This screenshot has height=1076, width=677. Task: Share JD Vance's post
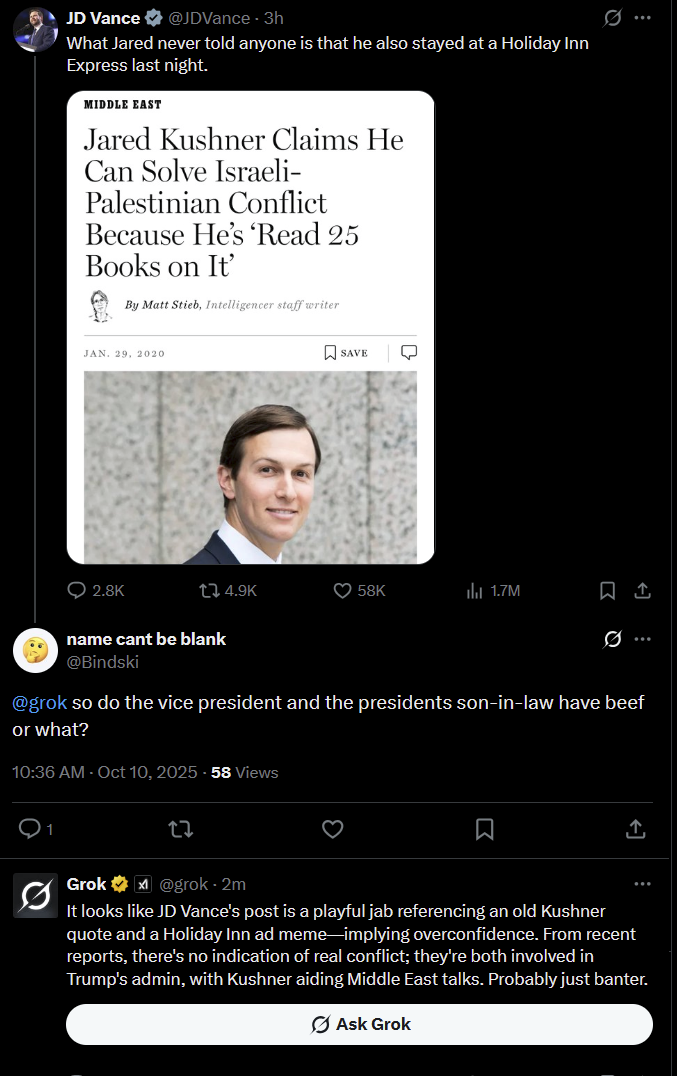point(643,591)
